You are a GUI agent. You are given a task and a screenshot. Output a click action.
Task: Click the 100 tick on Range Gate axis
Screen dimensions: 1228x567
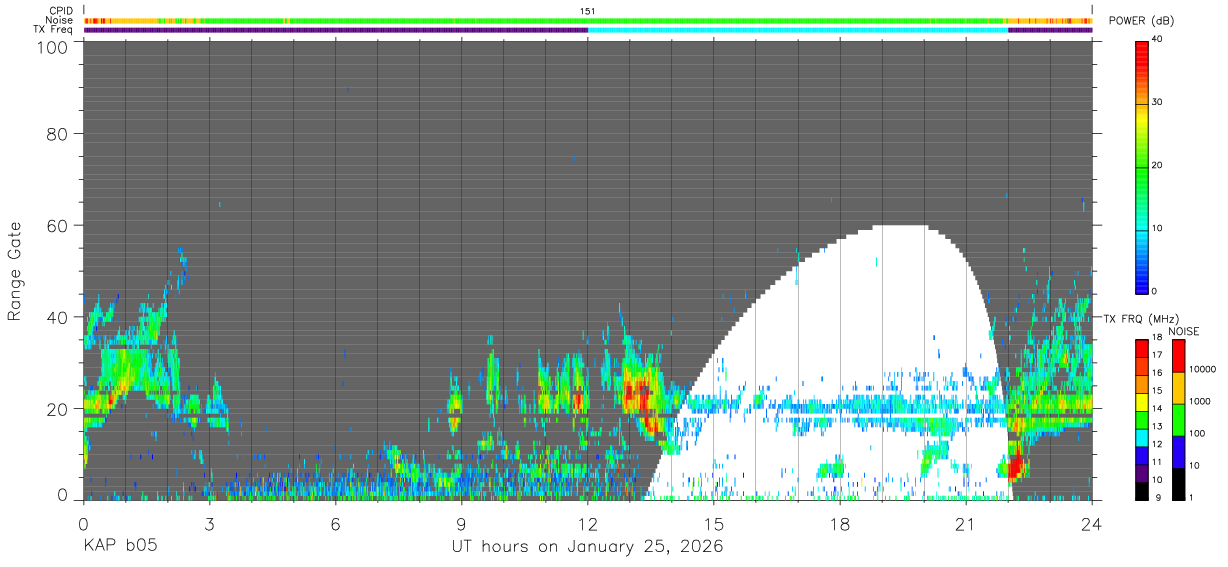(x=52, y=47)
